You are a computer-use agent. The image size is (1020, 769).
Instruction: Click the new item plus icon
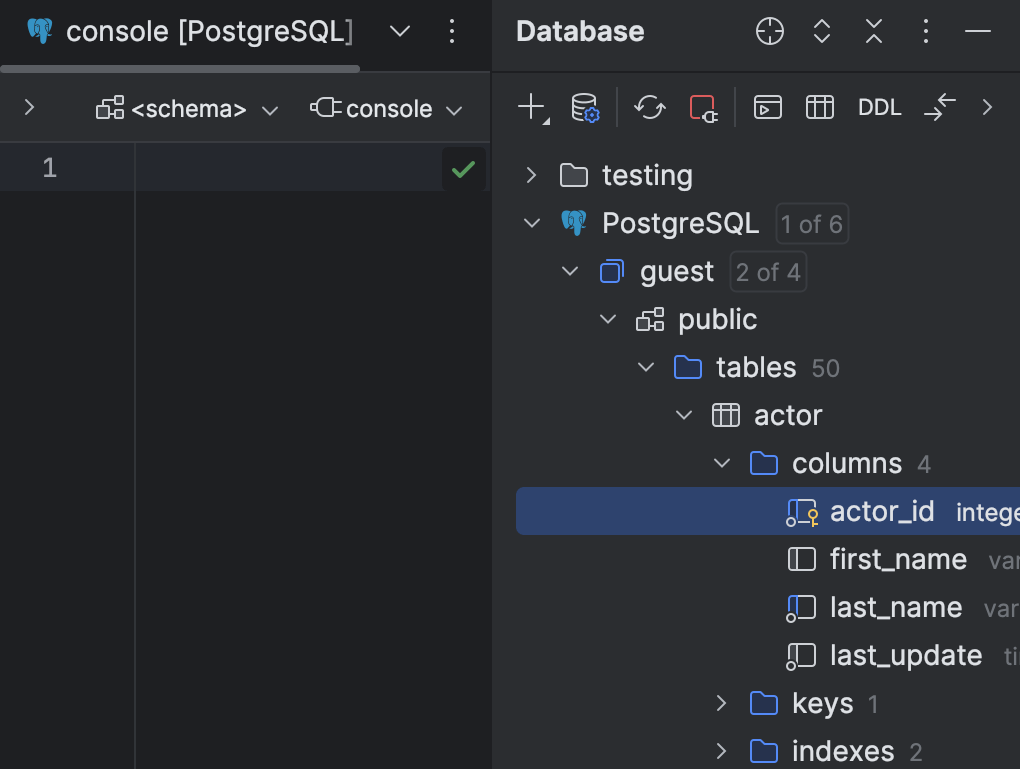[529, 107]
